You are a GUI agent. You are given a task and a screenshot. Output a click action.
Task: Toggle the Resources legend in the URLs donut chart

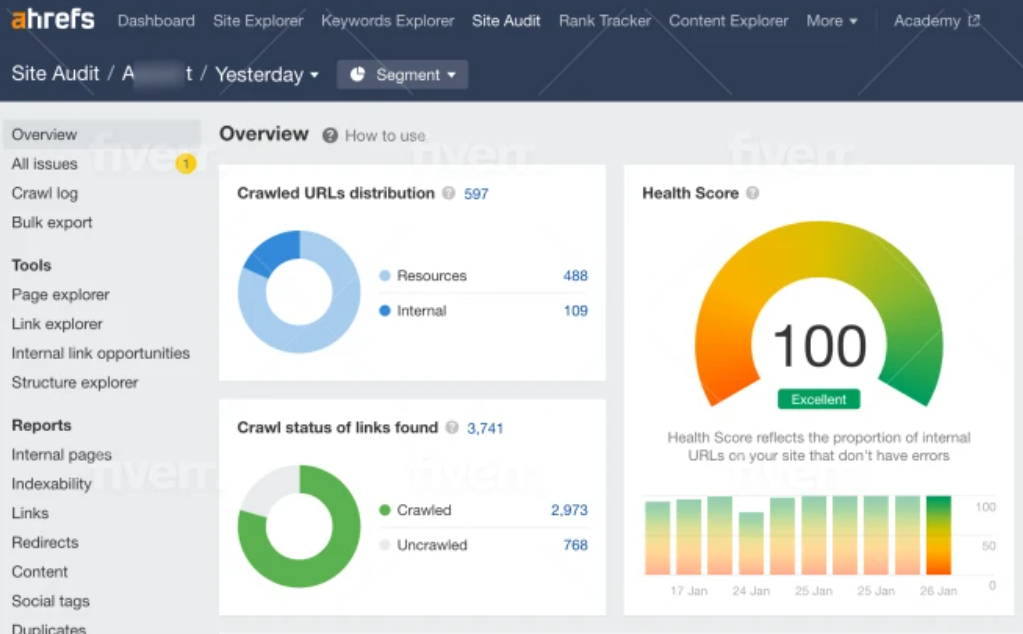[427, 276]
